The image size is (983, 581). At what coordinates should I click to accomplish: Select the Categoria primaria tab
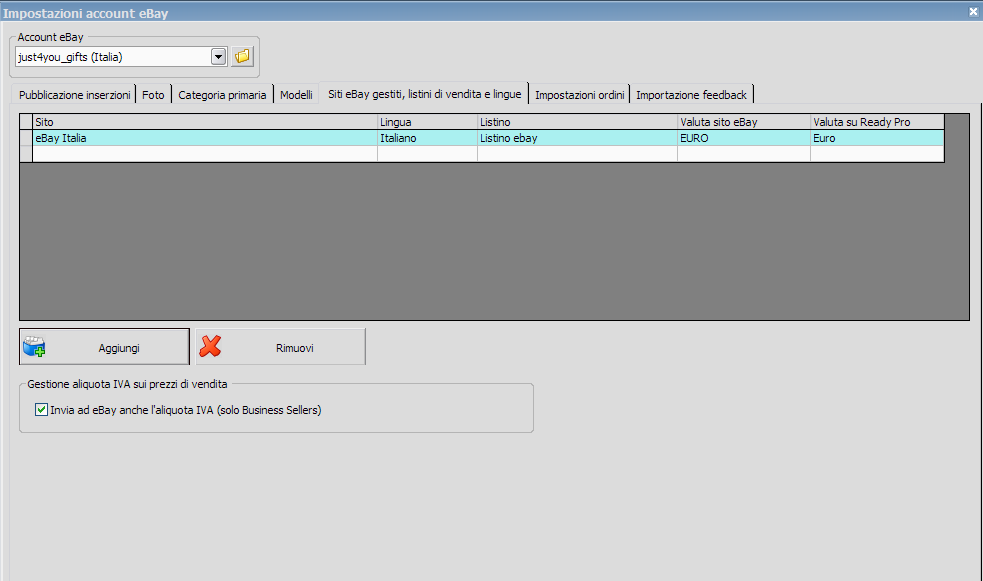(222, 95)
